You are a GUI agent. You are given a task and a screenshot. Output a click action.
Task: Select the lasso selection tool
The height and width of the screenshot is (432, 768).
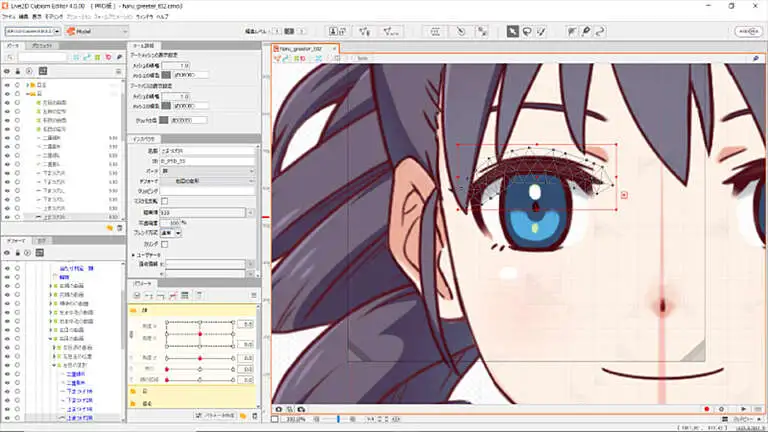pos(527,31)
